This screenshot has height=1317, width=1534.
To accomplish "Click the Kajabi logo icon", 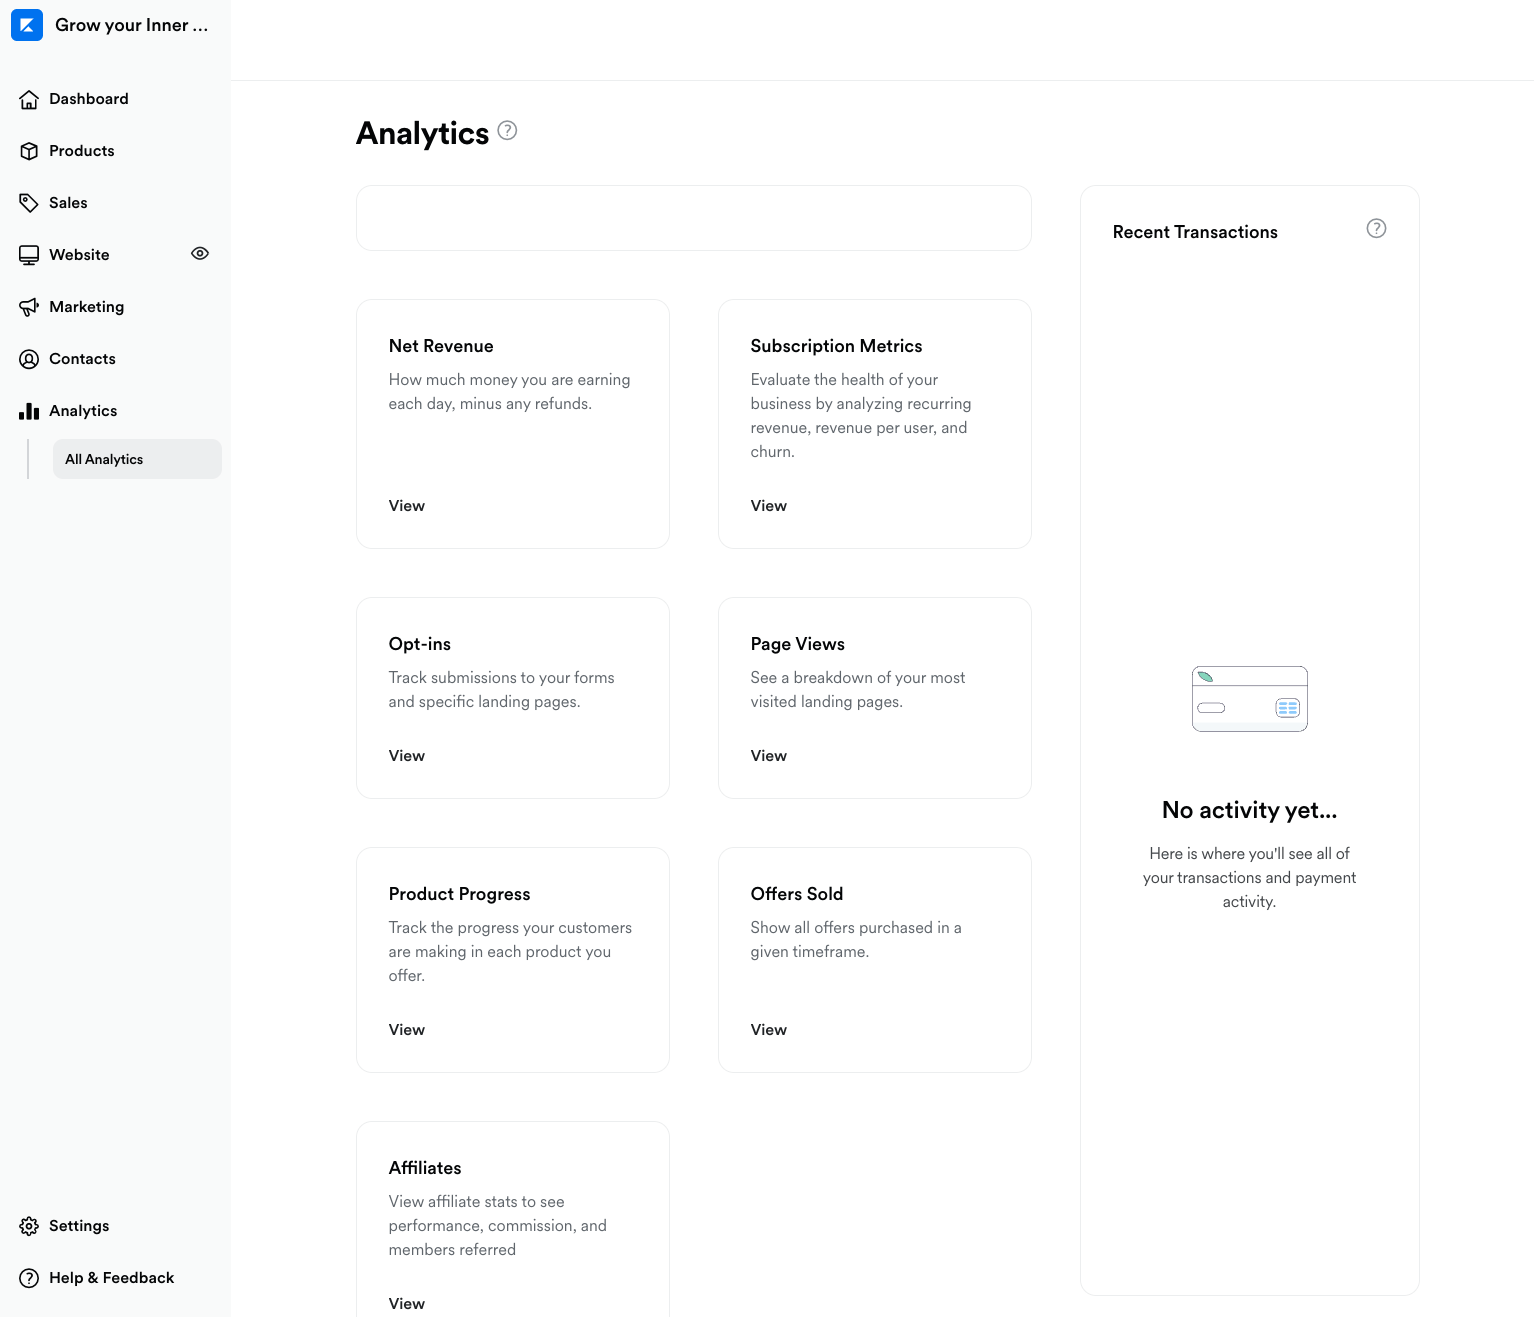I will click(27, 25).
